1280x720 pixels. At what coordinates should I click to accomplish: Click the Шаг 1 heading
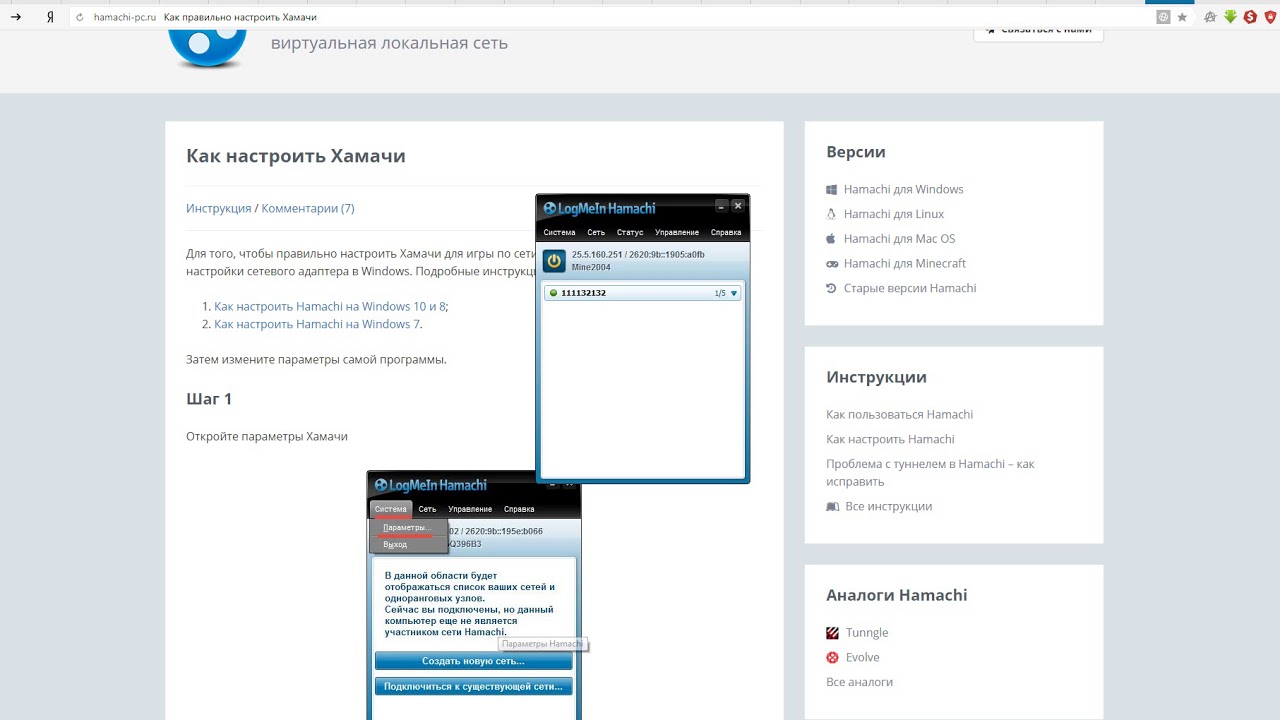[x=209, y=399]
